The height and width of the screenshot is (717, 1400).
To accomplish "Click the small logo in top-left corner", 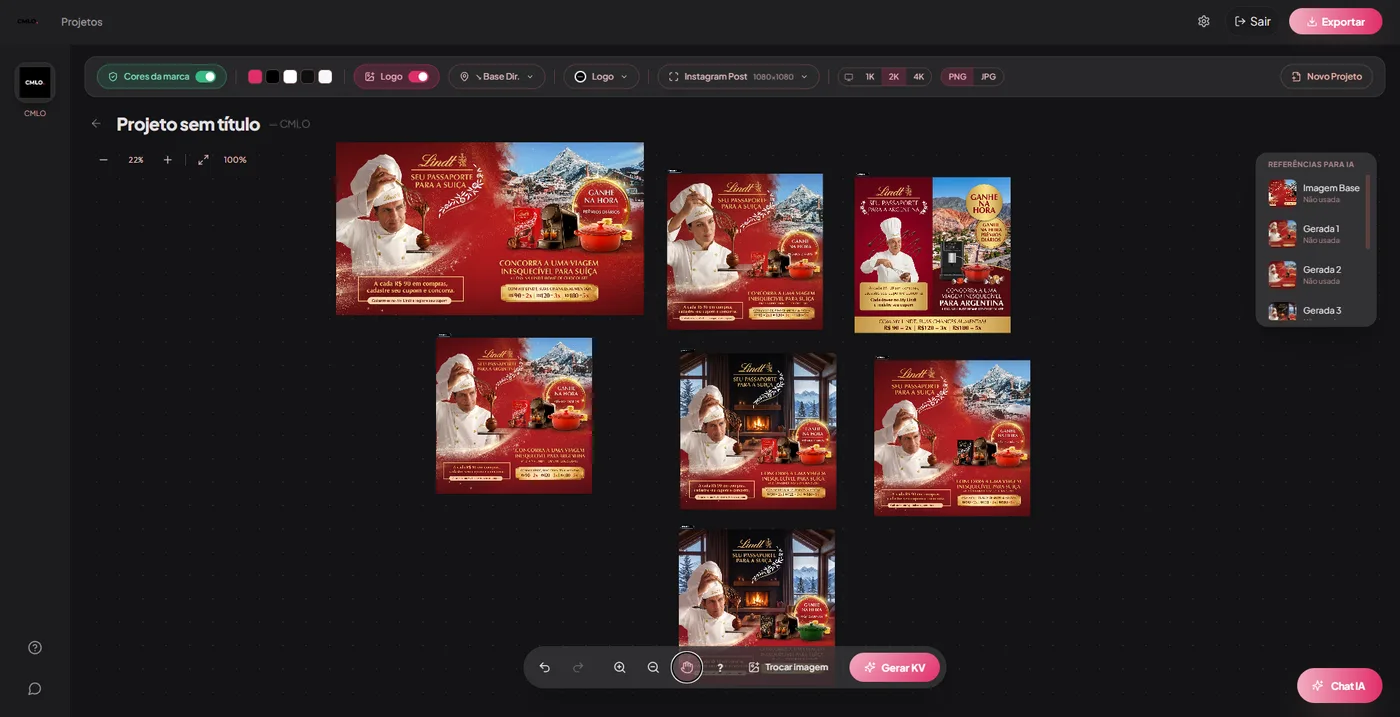I will (x=28, y=21).
